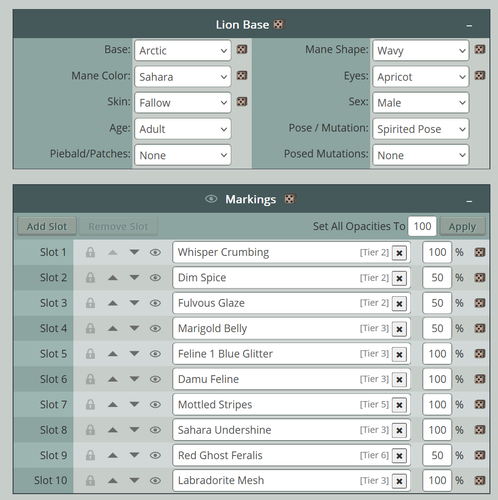This screenshot has width=498, height=500.
Task: Toggle the eye icon in Markings header
Action: [211, 199]
